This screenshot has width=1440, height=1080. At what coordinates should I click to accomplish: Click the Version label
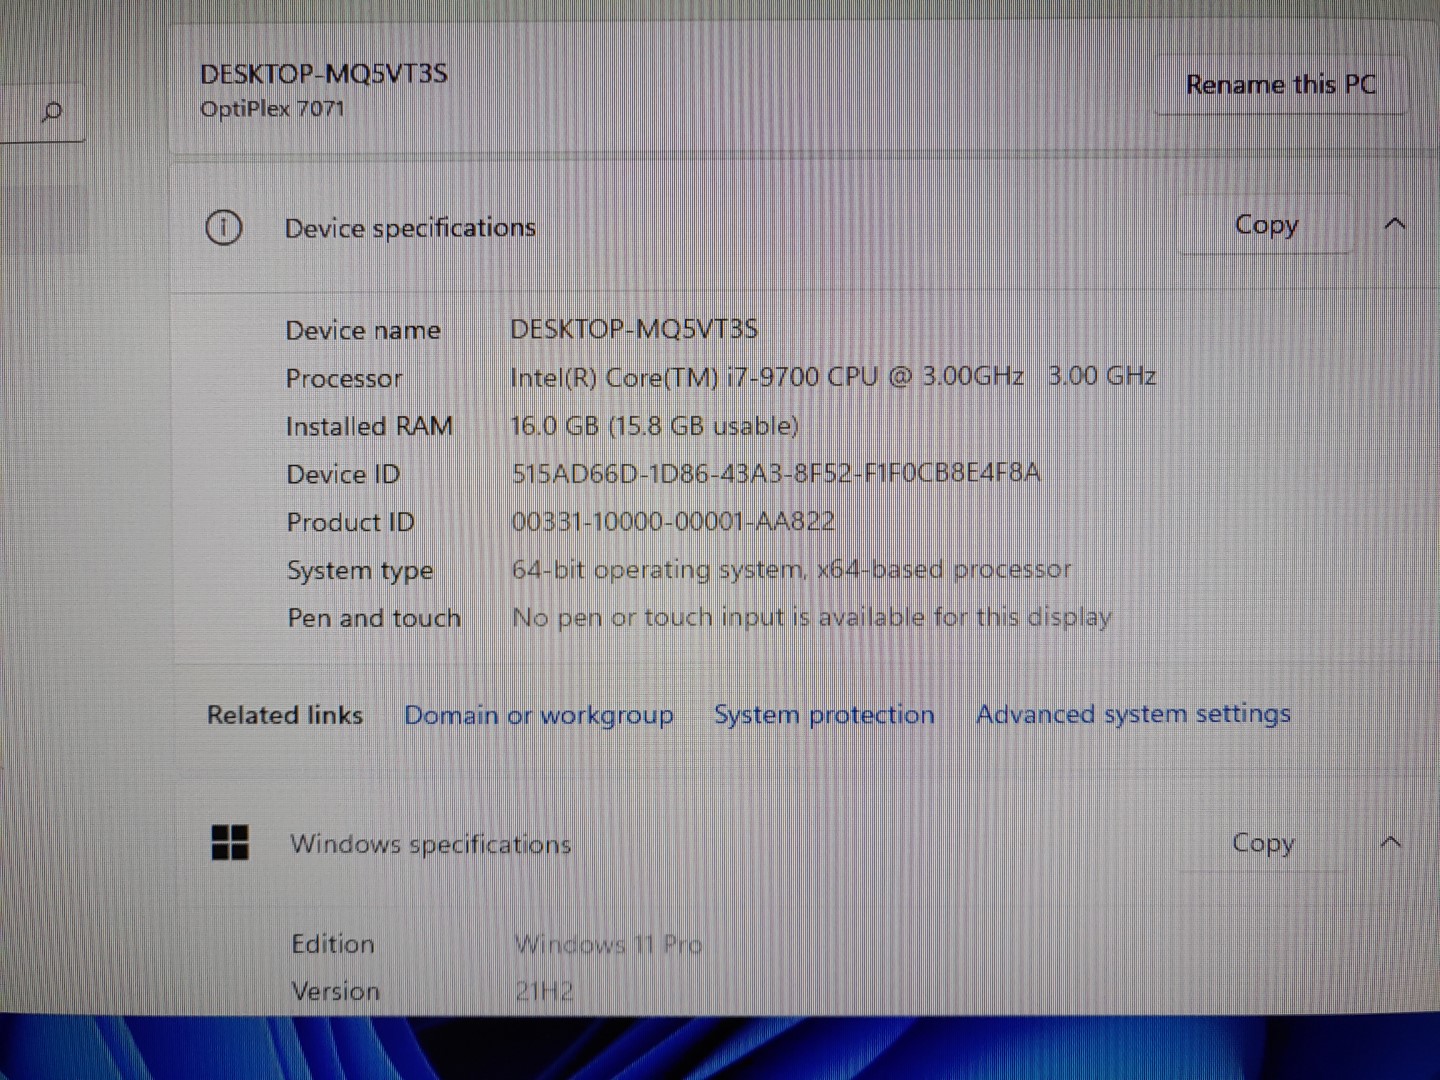pyautogui.click(x=336, y=991)
